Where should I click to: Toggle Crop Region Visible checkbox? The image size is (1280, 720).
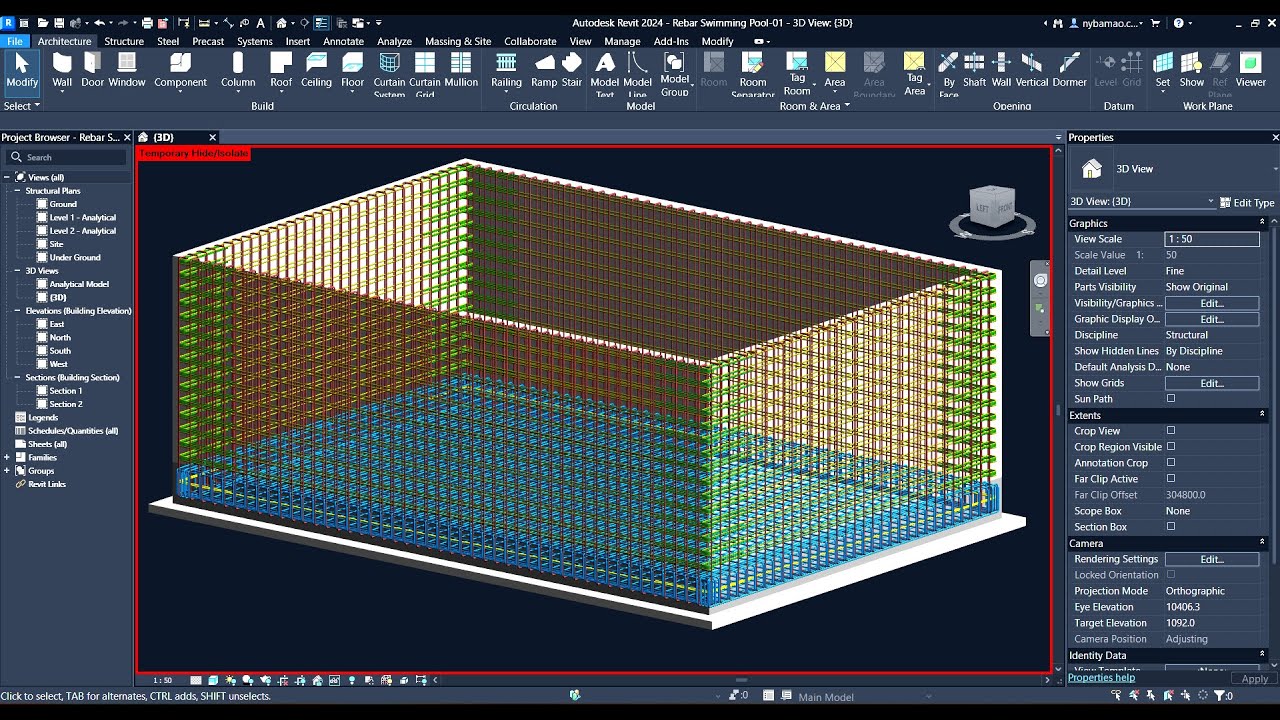1171,447
